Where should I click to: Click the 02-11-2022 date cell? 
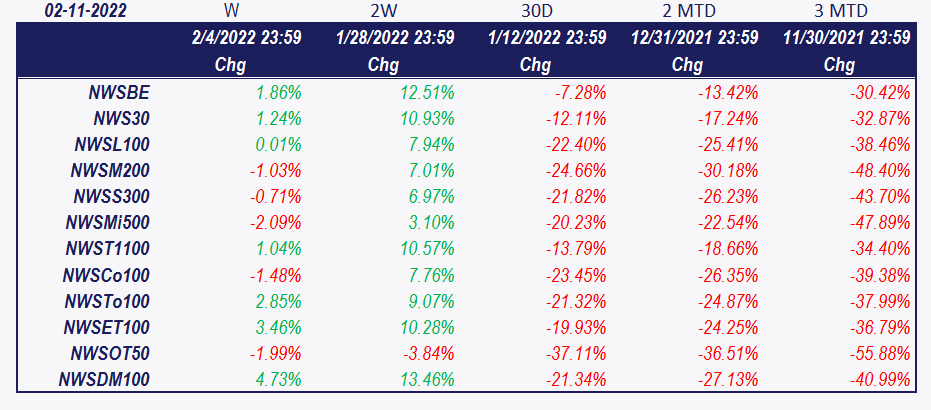[85, 11]
